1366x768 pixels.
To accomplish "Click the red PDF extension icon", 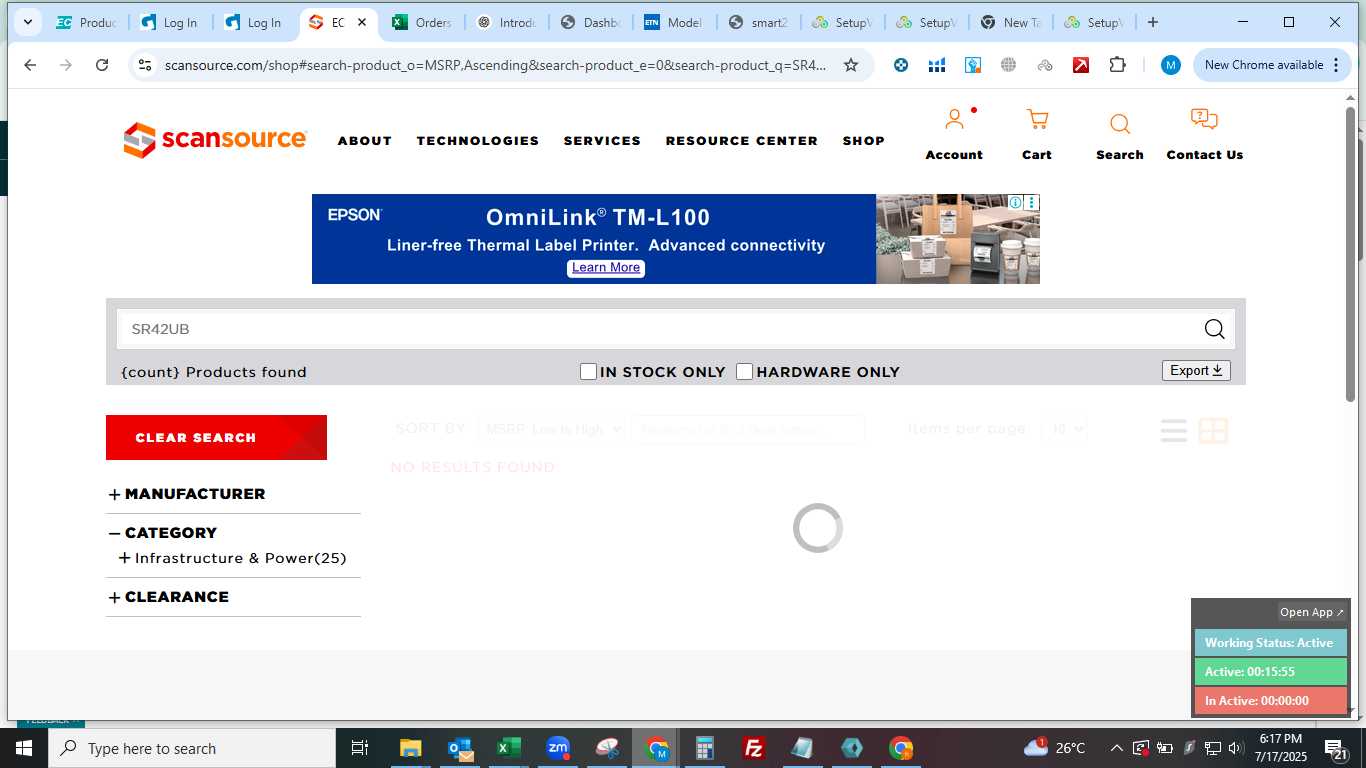I will [1081, 65].
